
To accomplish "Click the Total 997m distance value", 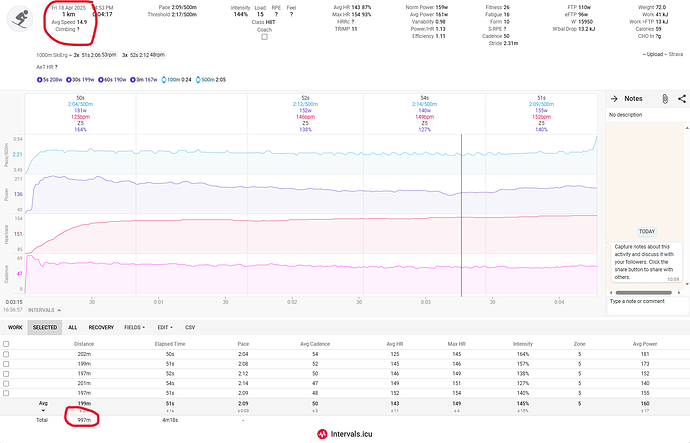I will click(84, 420).
